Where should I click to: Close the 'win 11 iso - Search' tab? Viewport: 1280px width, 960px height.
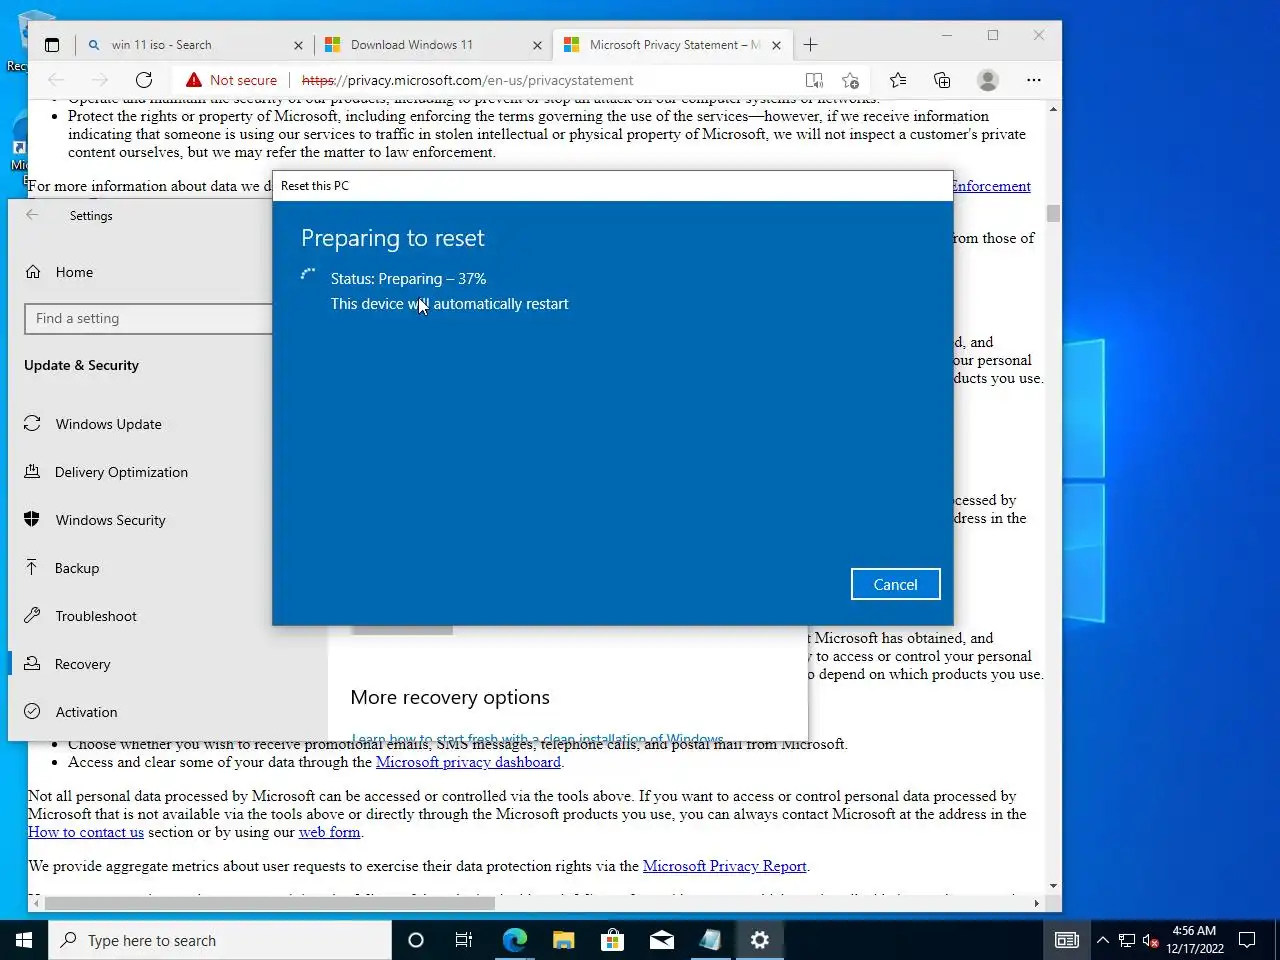pyautogui.click(x=298, y=45)
